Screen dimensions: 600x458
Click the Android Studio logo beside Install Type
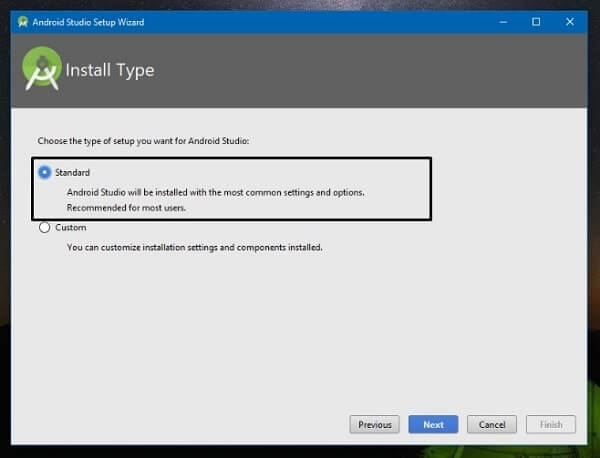[42, 68]
